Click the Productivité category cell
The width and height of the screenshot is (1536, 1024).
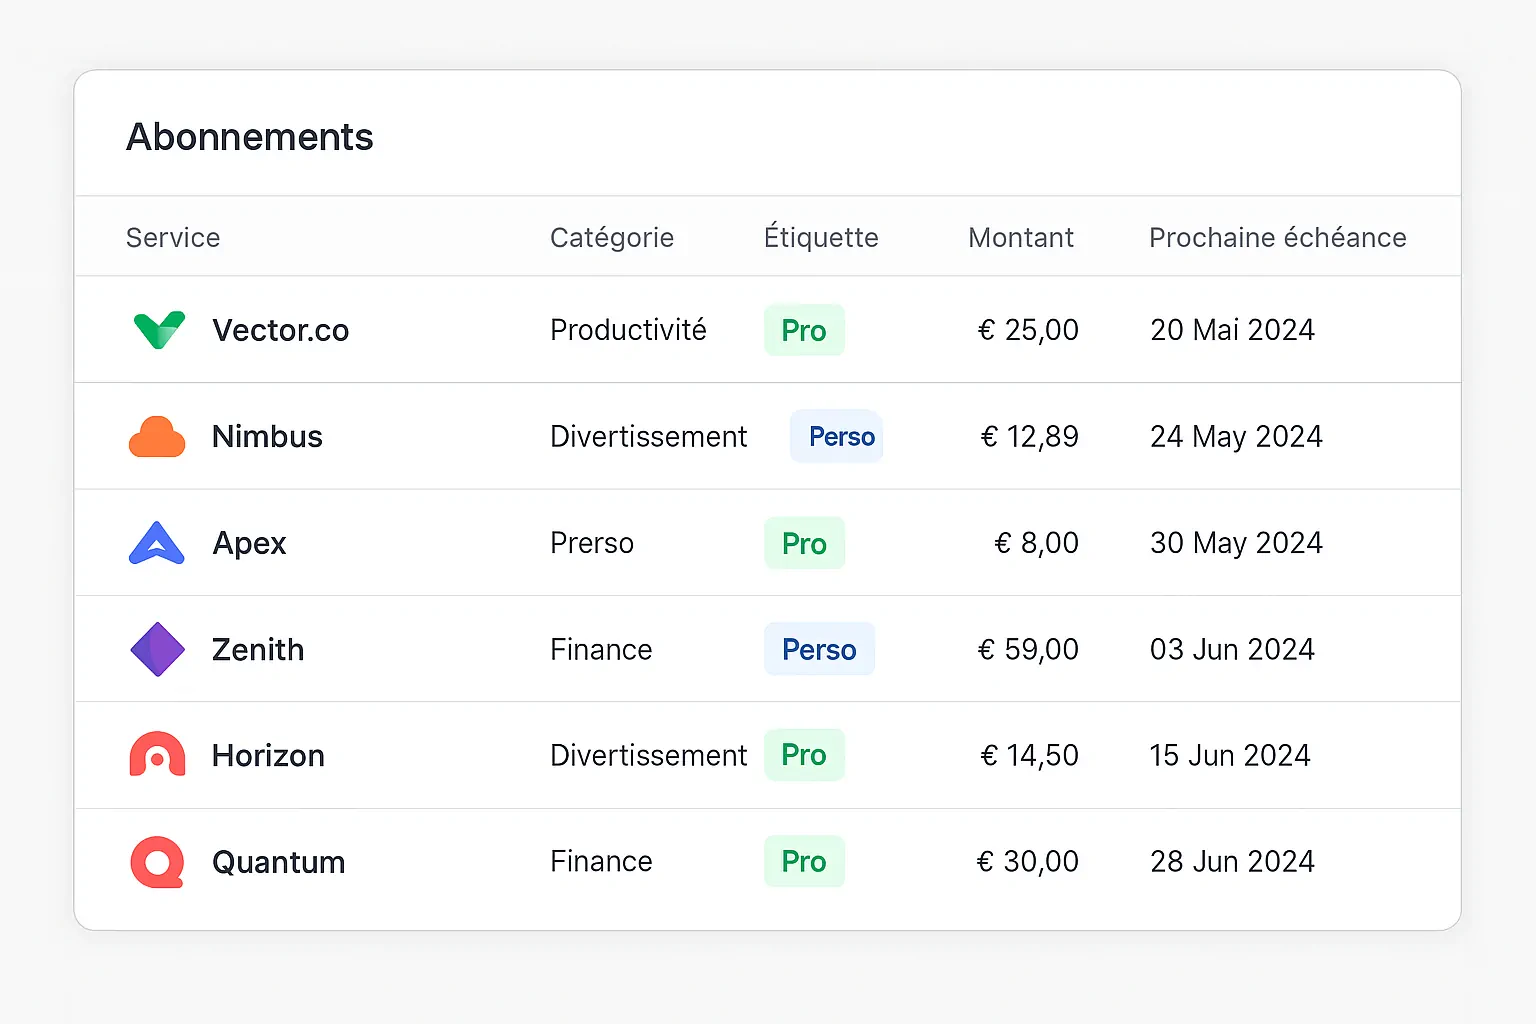point(628,330)
